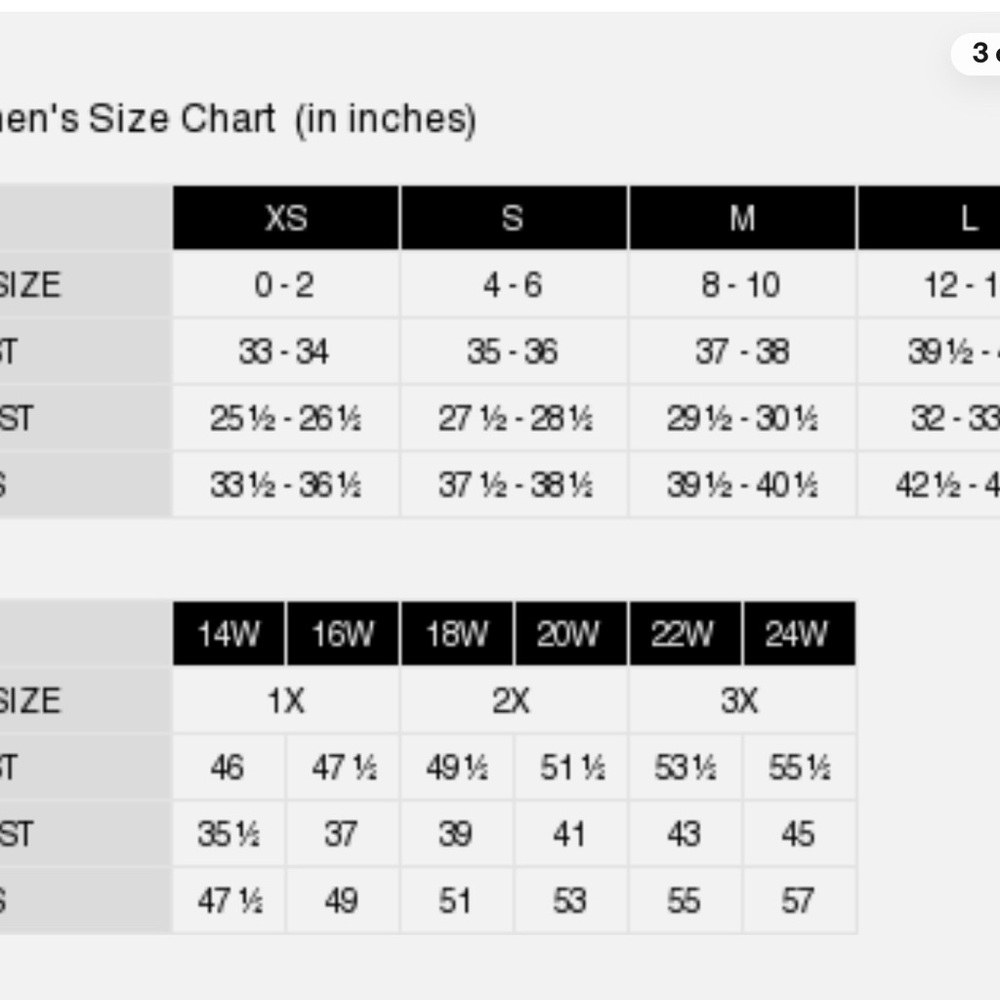
Task: Click the 47 ½ cell under 16W
Action: point(343,767)
